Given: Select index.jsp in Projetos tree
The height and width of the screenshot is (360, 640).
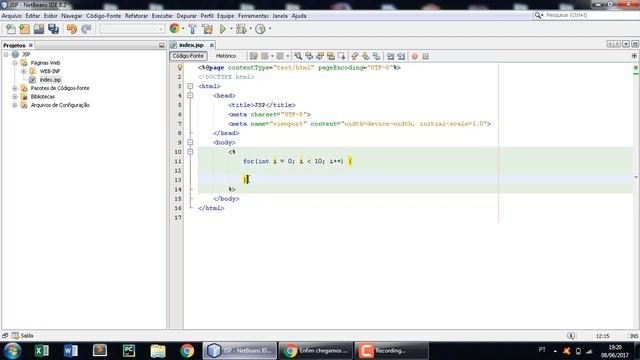Looking at the screenshot, I should point(50,80).
